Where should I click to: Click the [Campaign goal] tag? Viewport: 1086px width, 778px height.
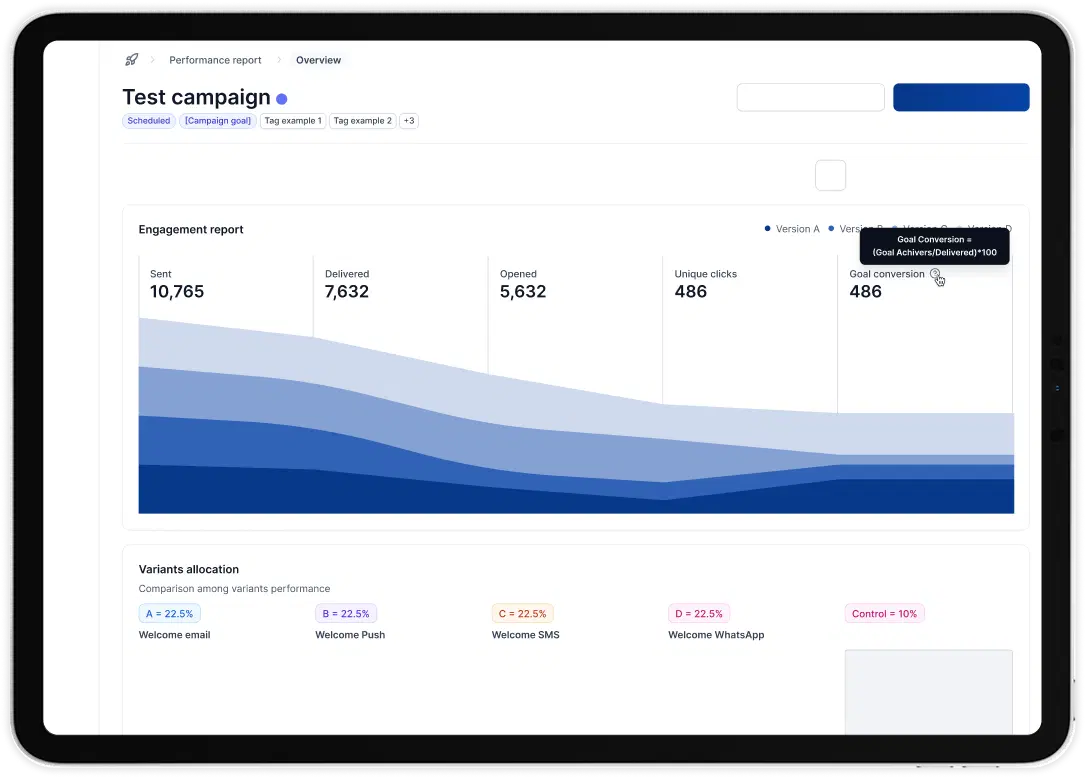coord(217,121)
